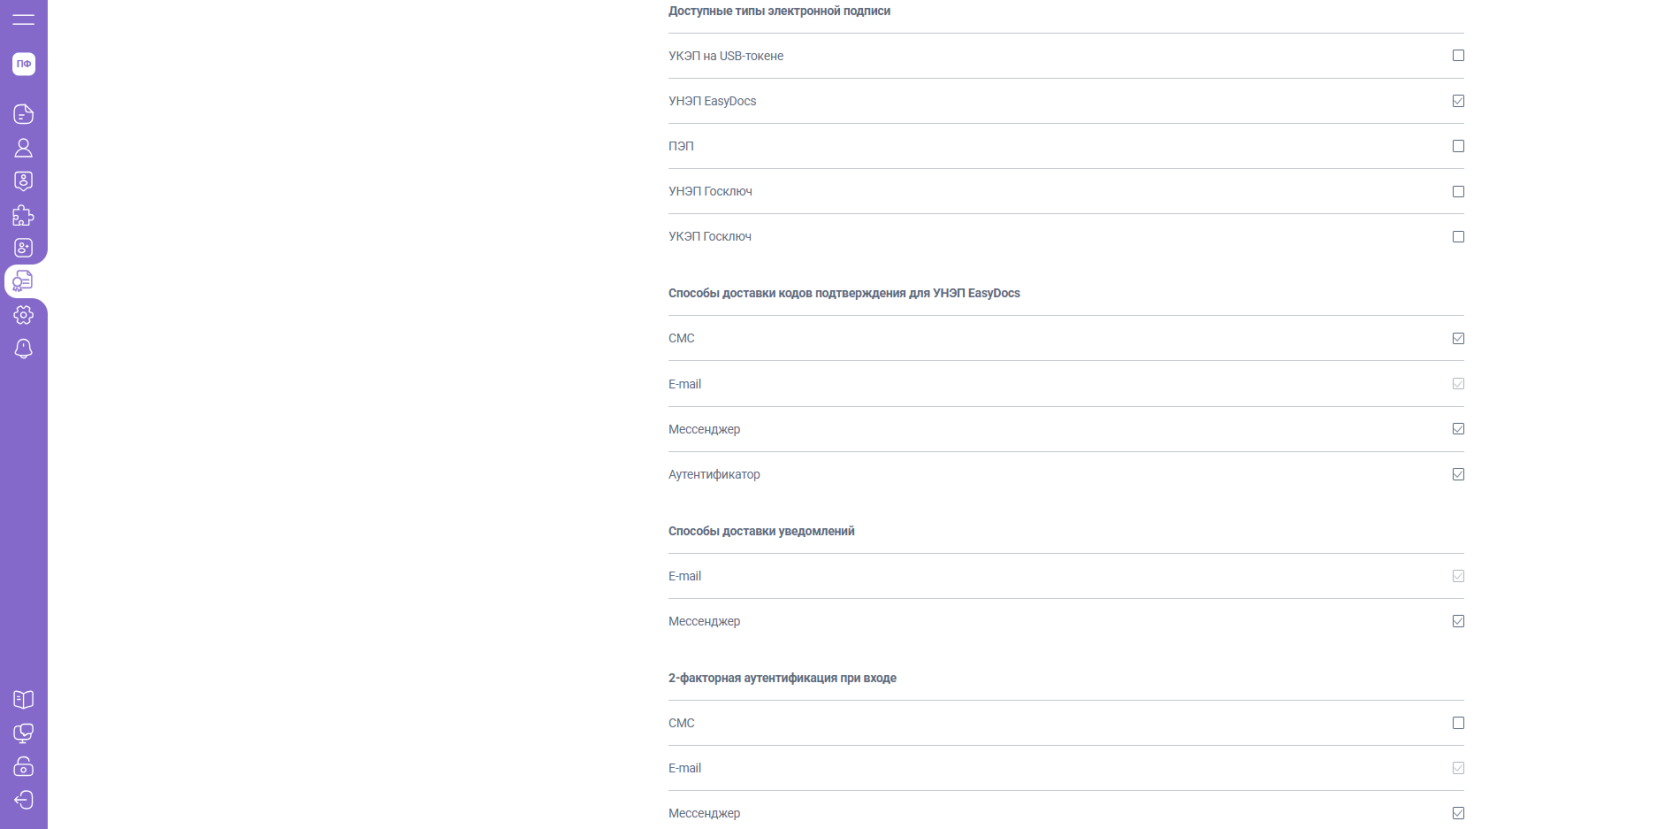Screen dimensions: 1680x829
Task: Expand the hamburger sidebar menu
Action: point(23,19)
